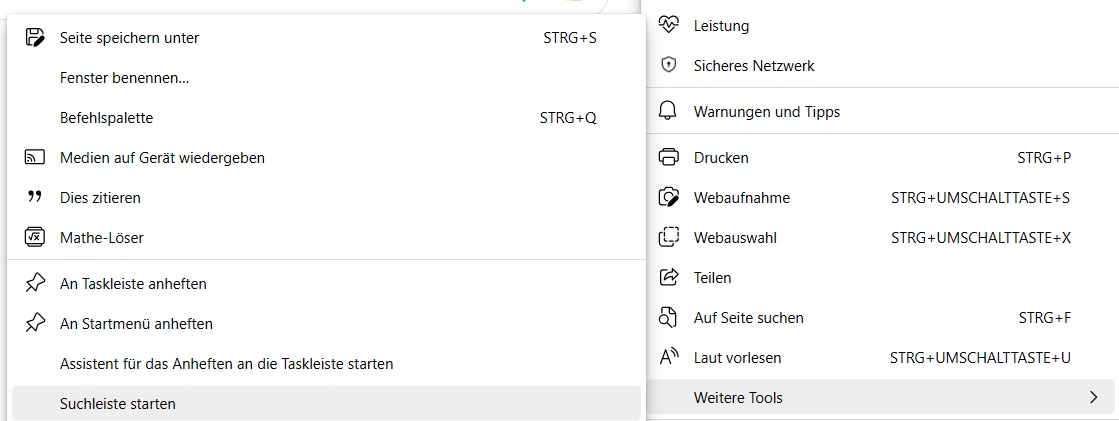Image resolution: width=1119 pixels, height=421 pixels.
Task: Click the Auf Seite suchen magnifier icon
Action: pyautogui.click(x=669, y=318)
